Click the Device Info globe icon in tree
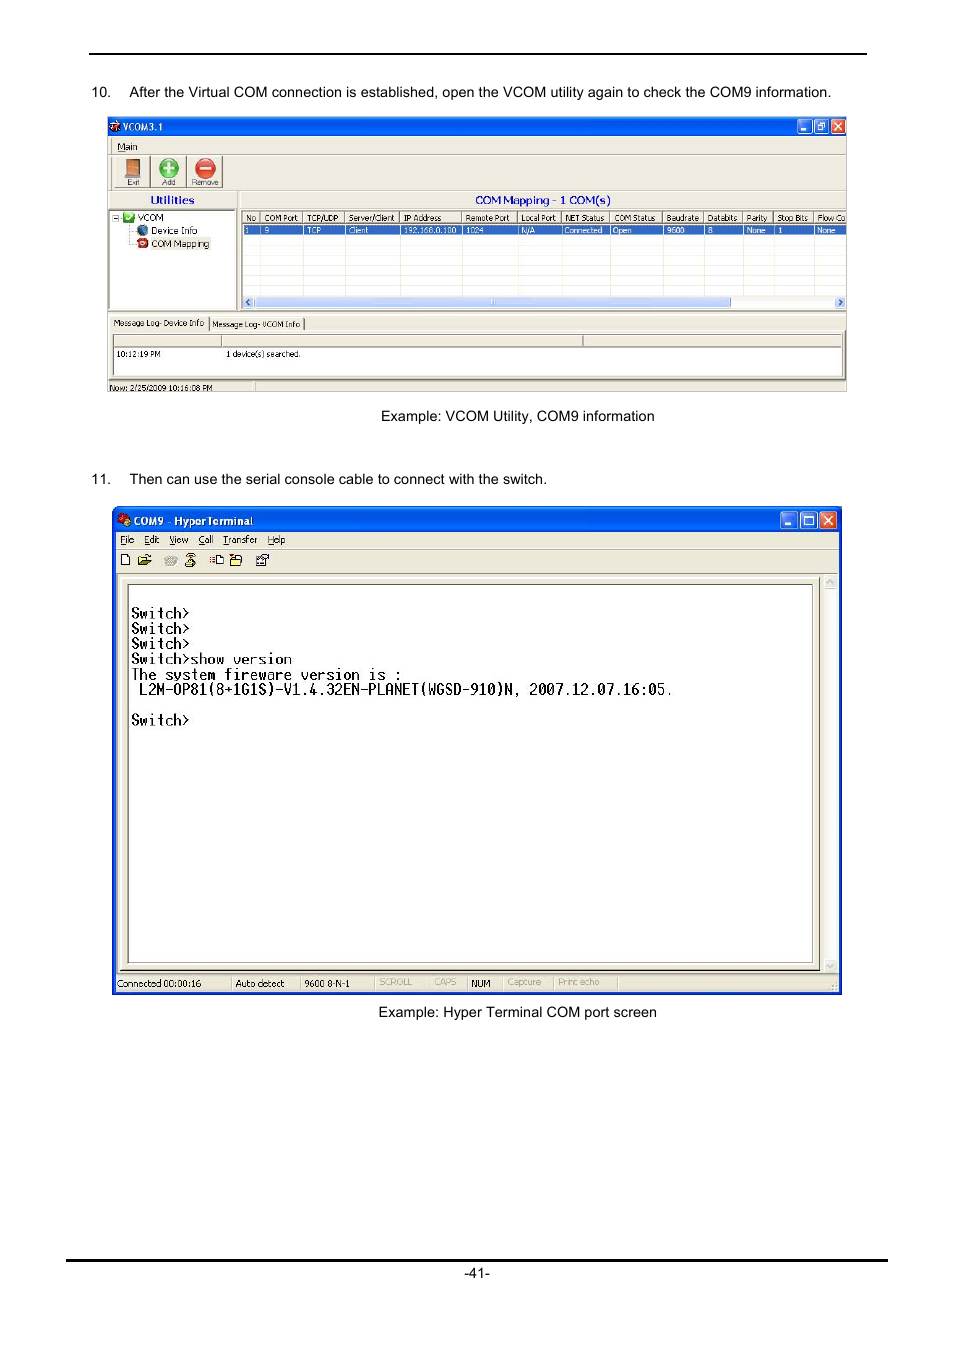The image size is (954, 1350). tap(142, 230)
